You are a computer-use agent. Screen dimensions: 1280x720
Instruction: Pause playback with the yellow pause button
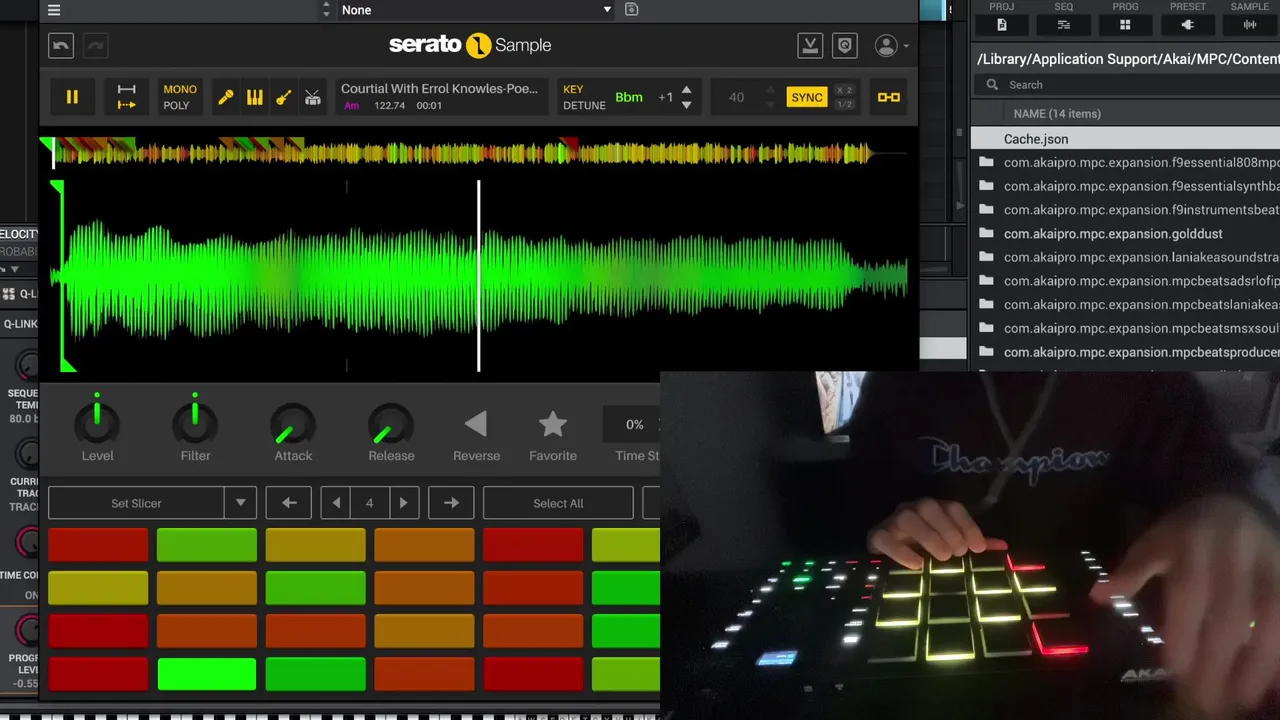72,97
